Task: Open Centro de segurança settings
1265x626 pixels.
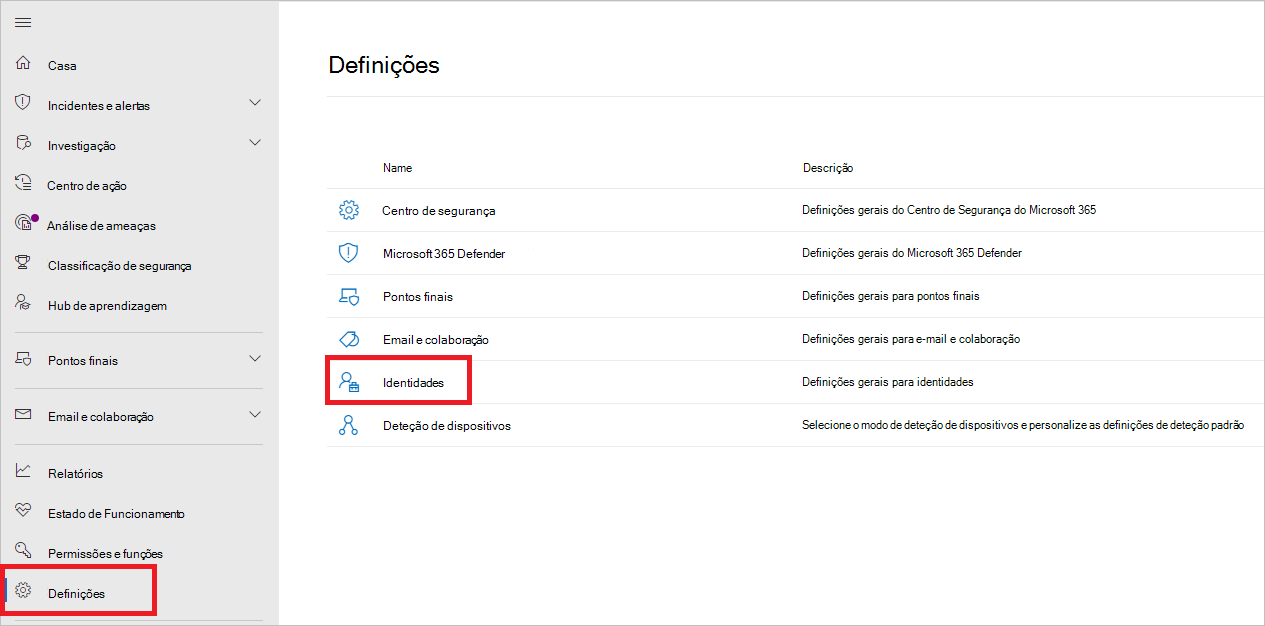Action: point(438,211)
